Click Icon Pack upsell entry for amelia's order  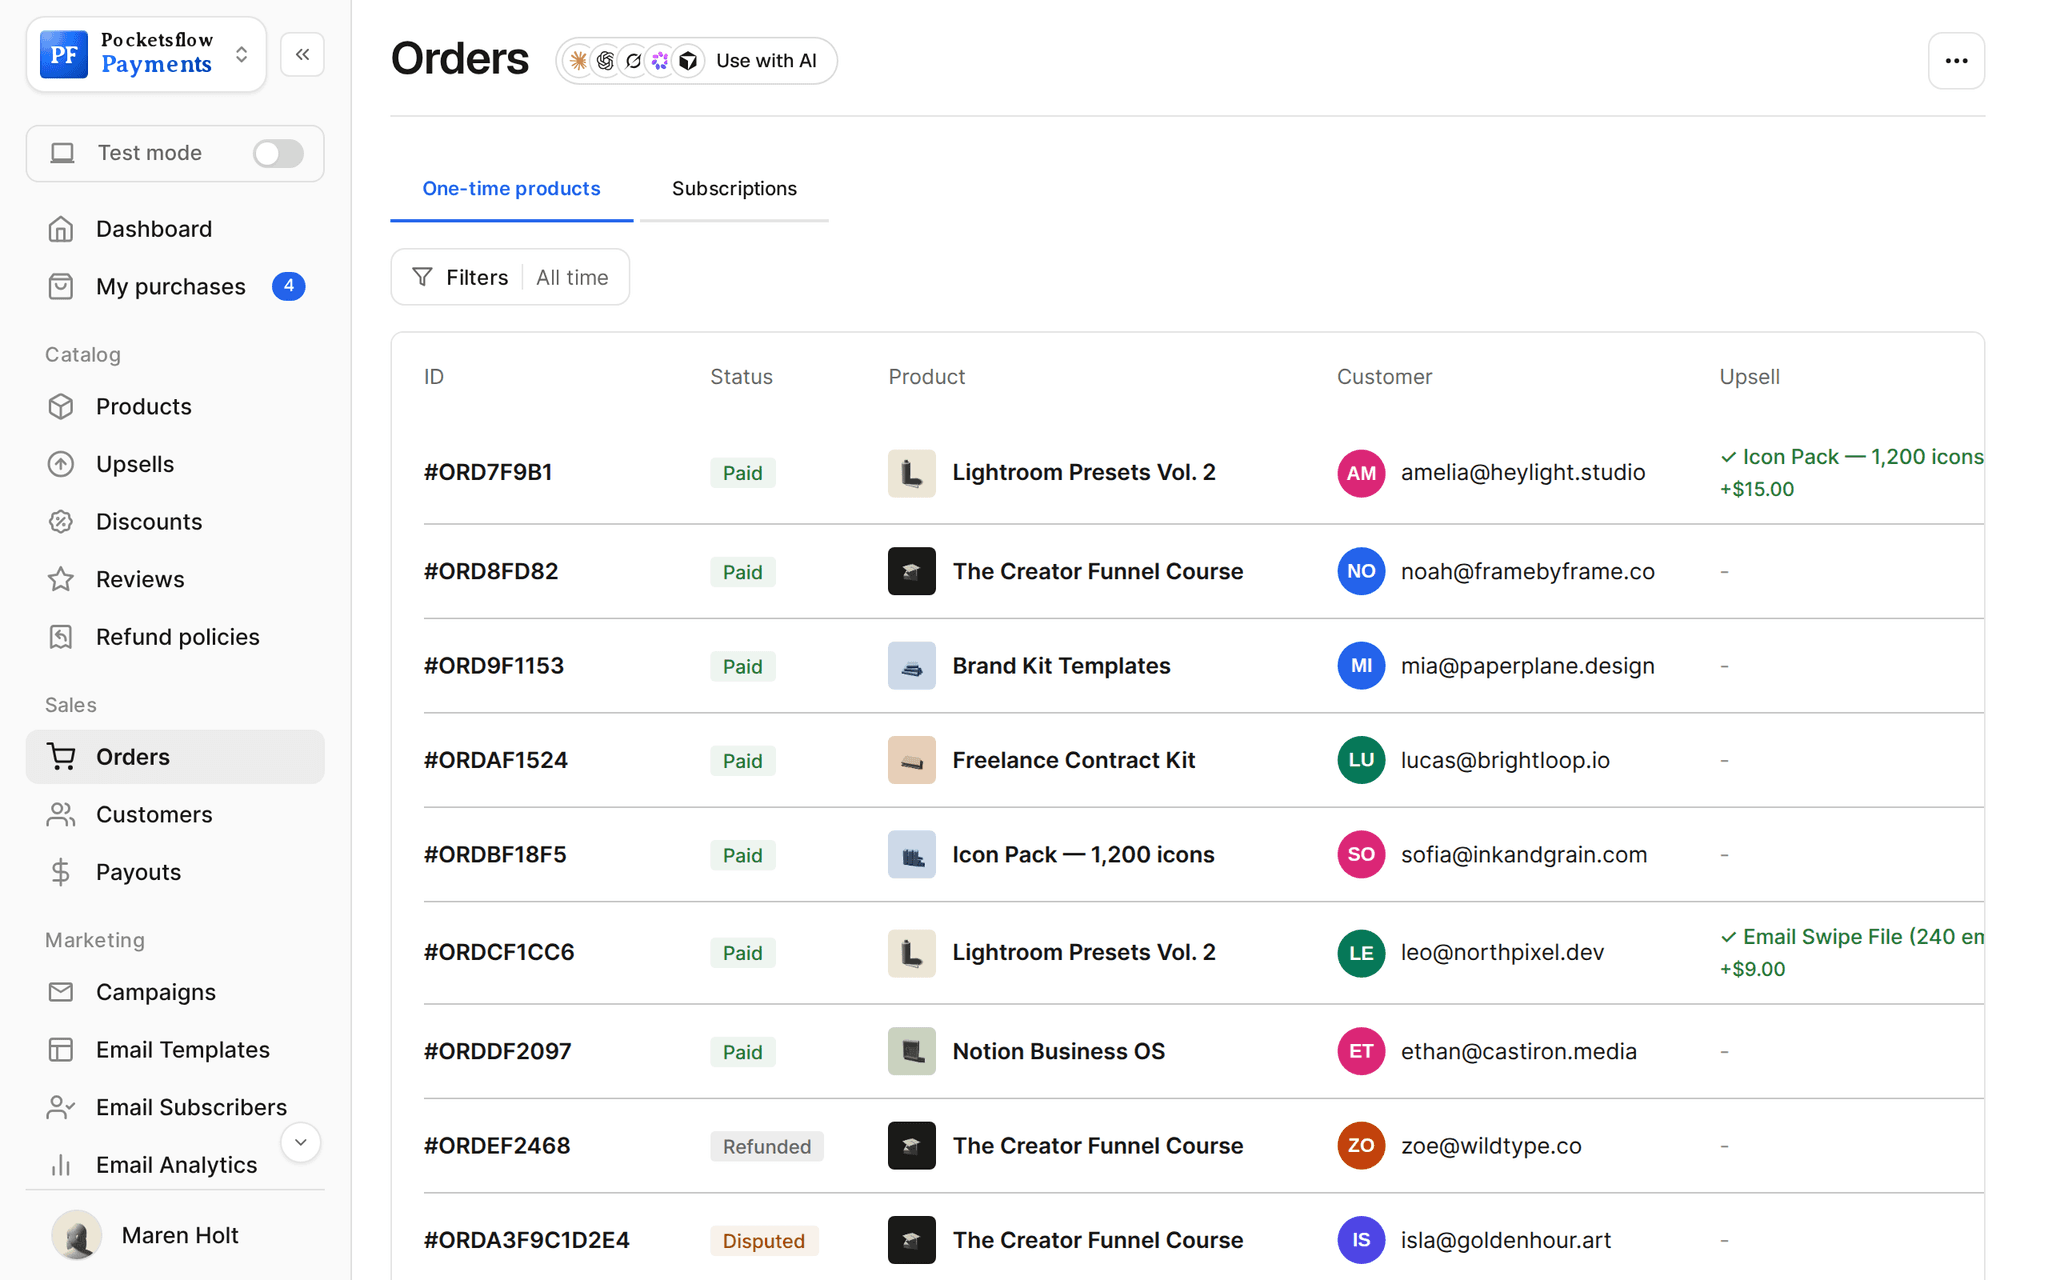click(x=1851, y=472)
